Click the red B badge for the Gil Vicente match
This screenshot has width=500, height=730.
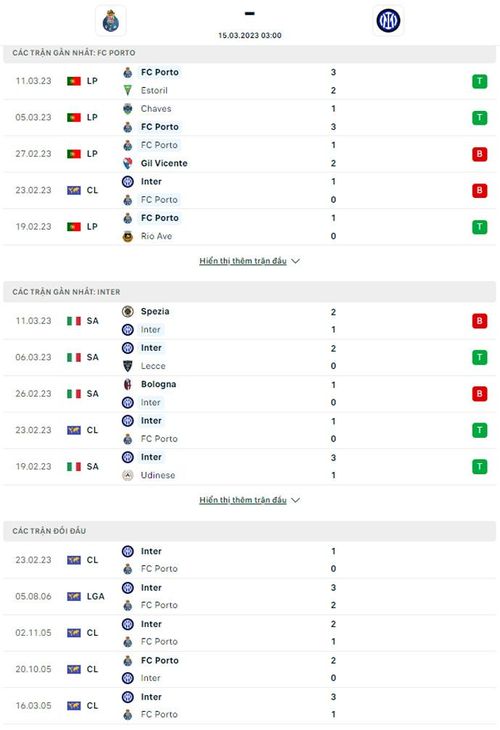click(x=480, y=154)
